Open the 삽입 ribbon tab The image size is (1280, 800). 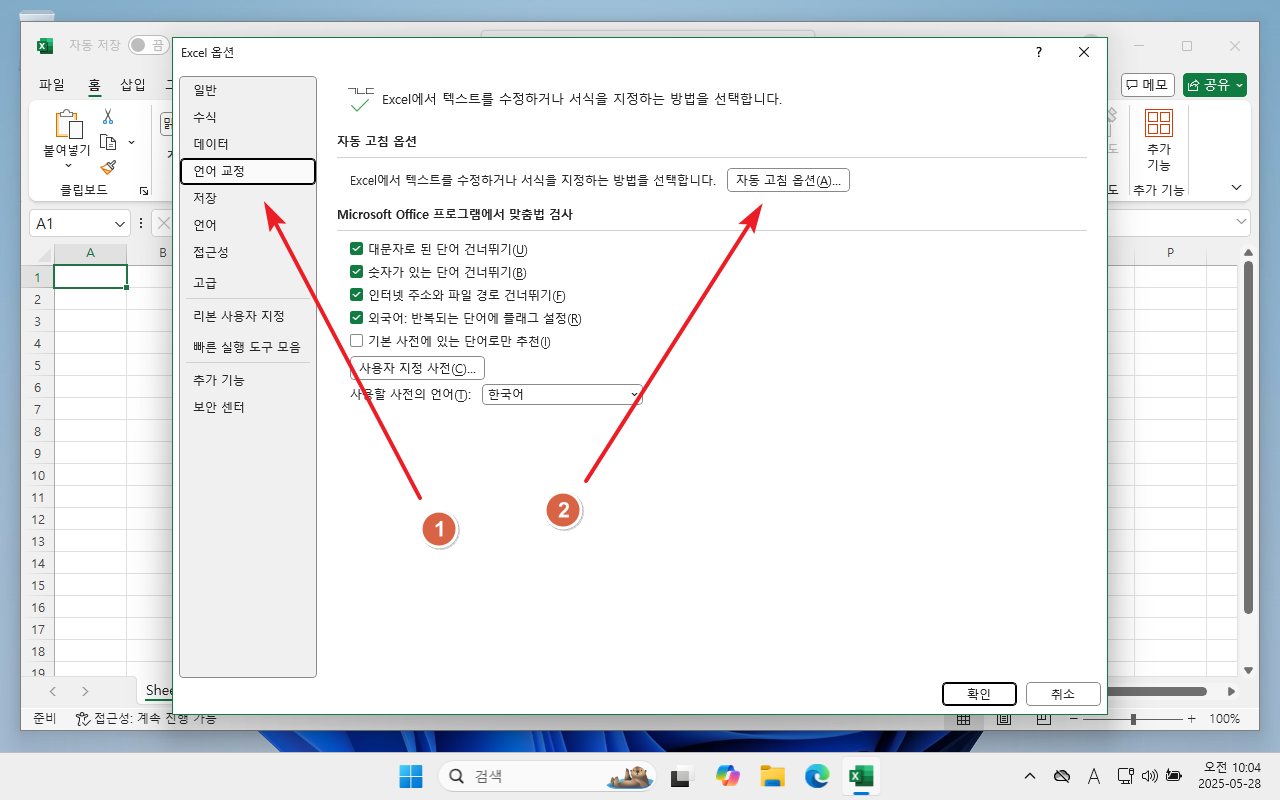[132, 85]
